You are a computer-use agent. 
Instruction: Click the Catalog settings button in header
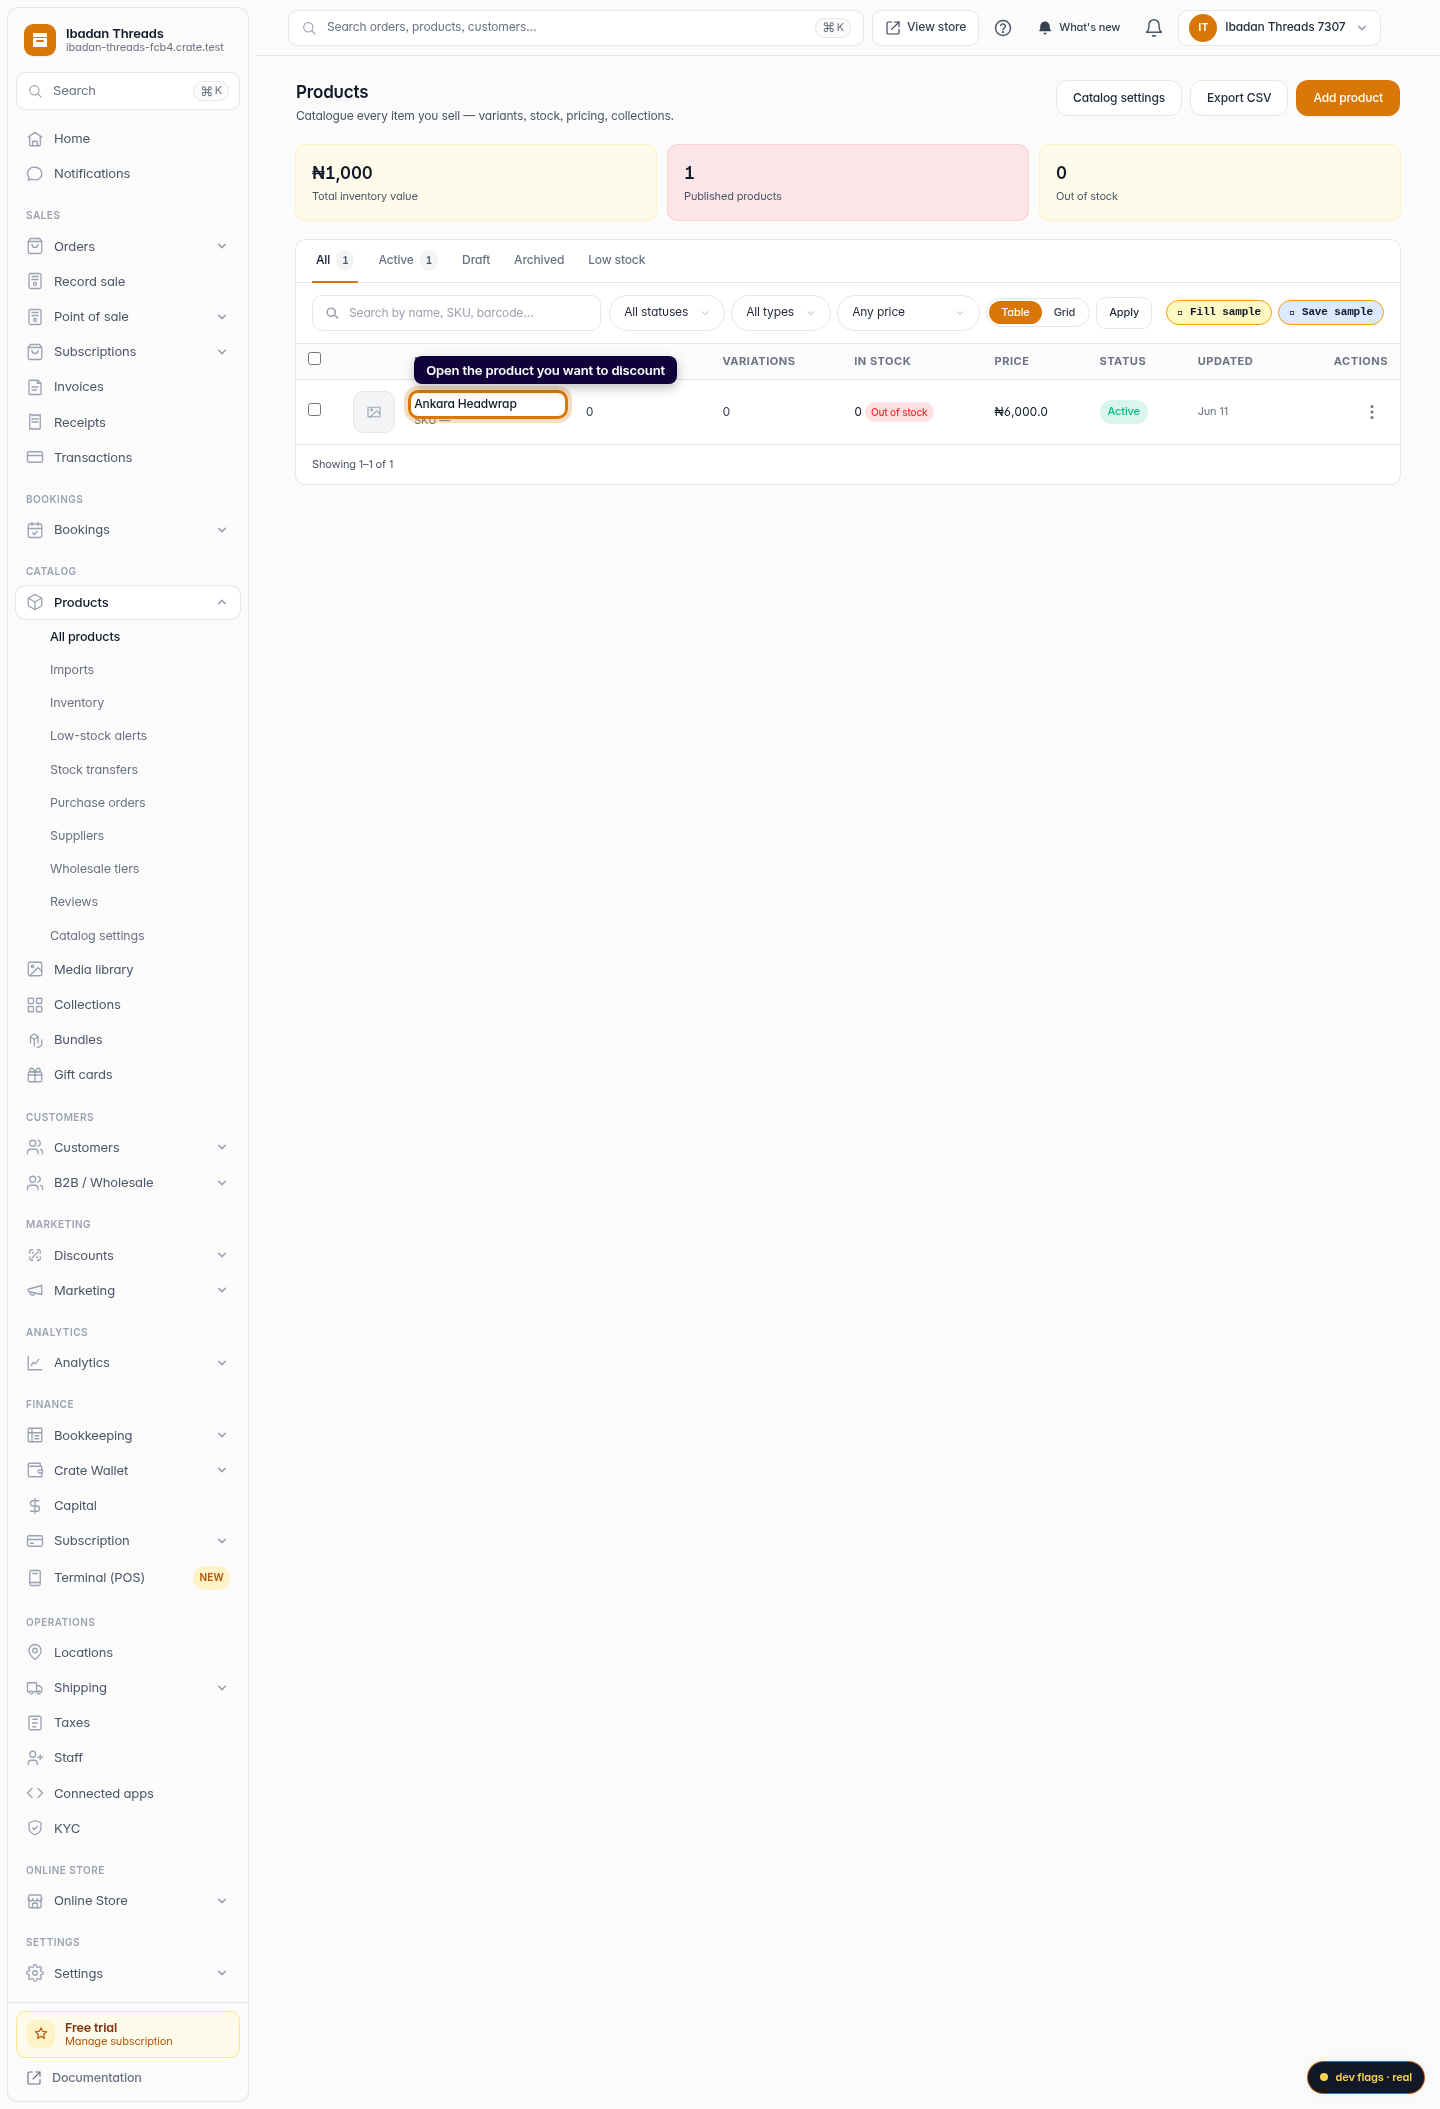point(1119,98)
